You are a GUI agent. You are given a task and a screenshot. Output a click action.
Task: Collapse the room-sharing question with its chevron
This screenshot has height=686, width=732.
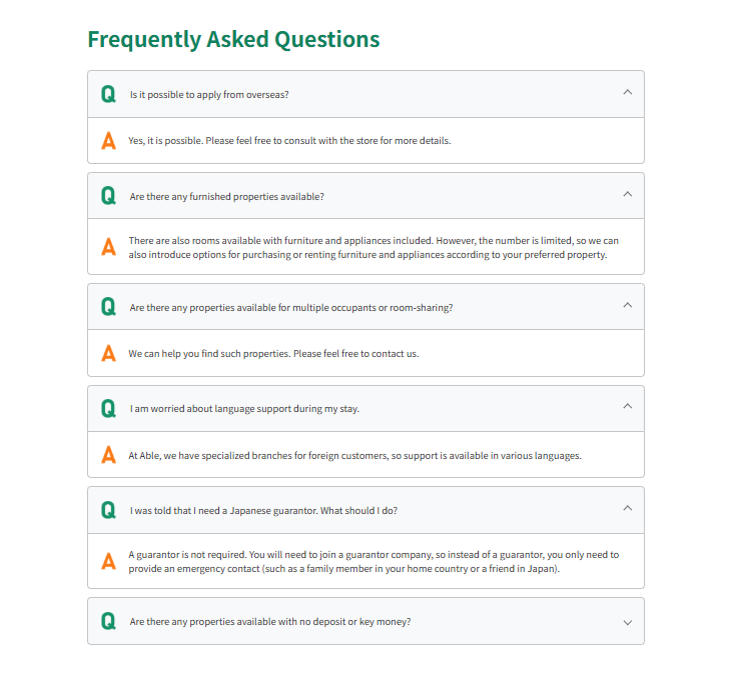click(627, 305)
